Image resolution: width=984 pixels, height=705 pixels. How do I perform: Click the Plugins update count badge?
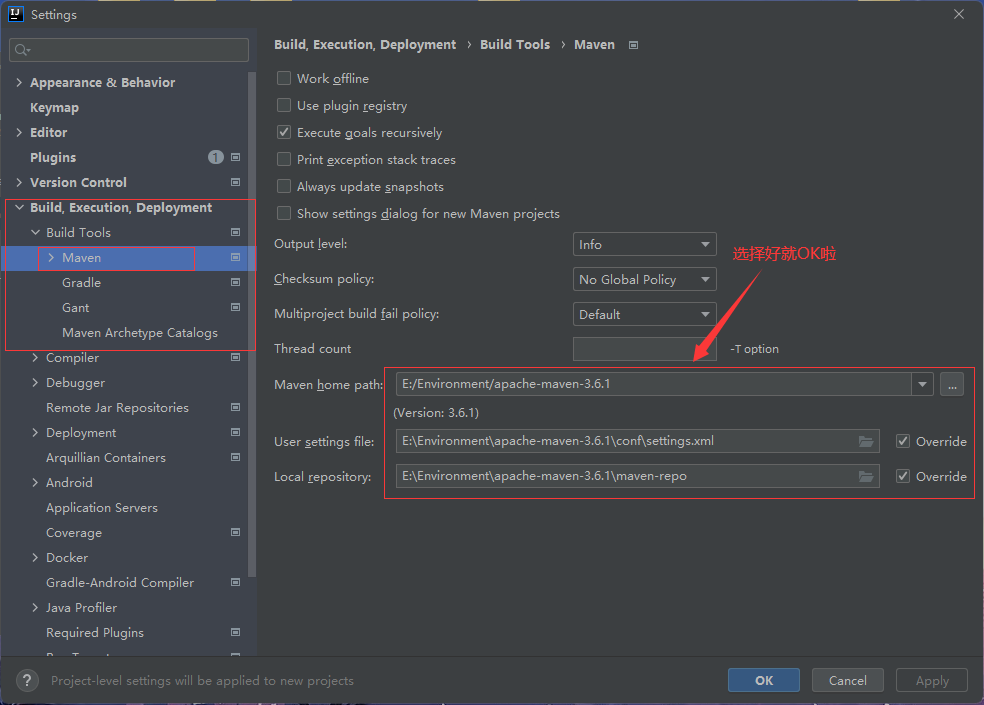(216, 157)
